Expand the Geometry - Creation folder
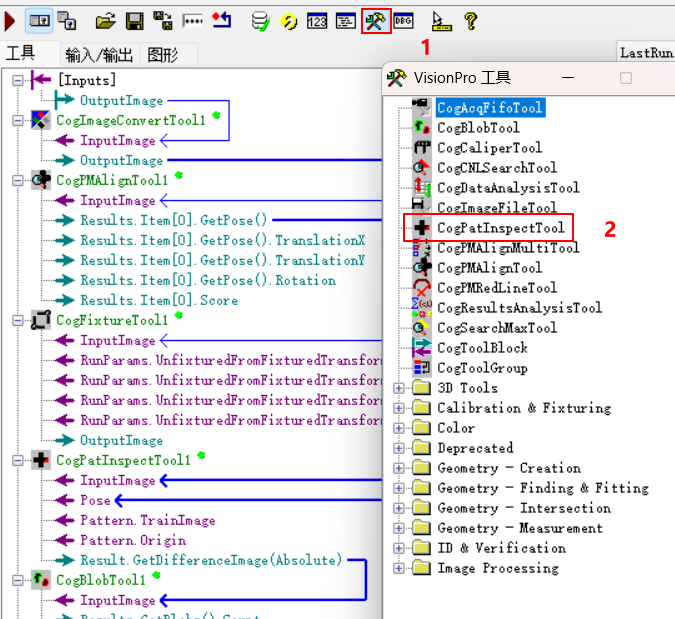 tap(399, 468)
